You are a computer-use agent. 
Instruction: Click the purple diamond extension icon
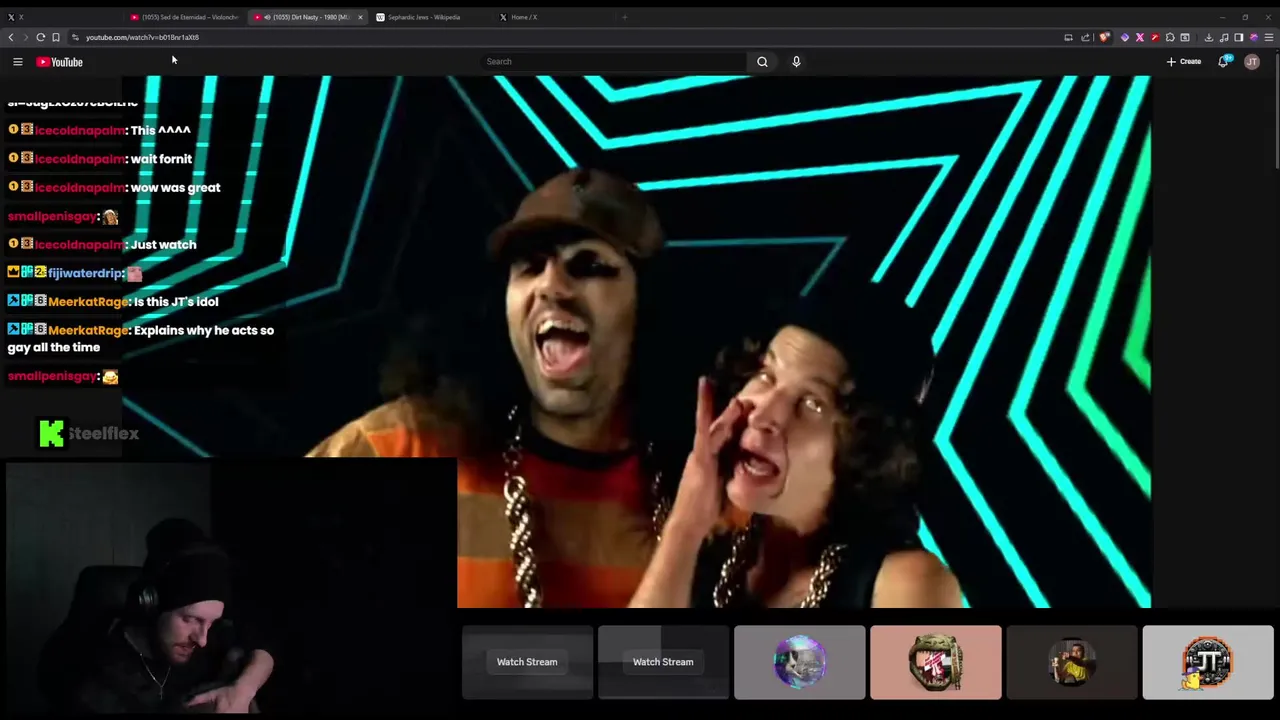click(1125, 37)
